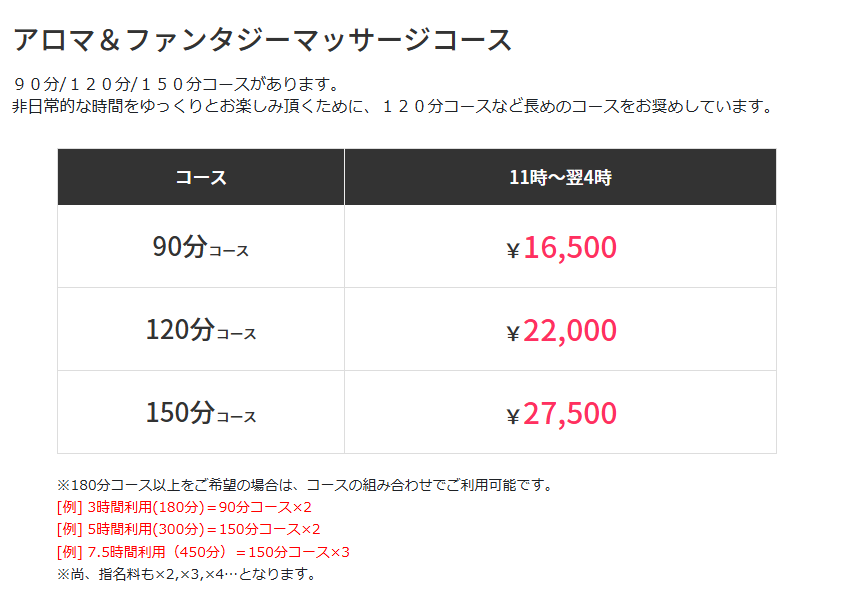Select the コース table column header
This screenshot has width=843, height=597.
pos(201,178)
